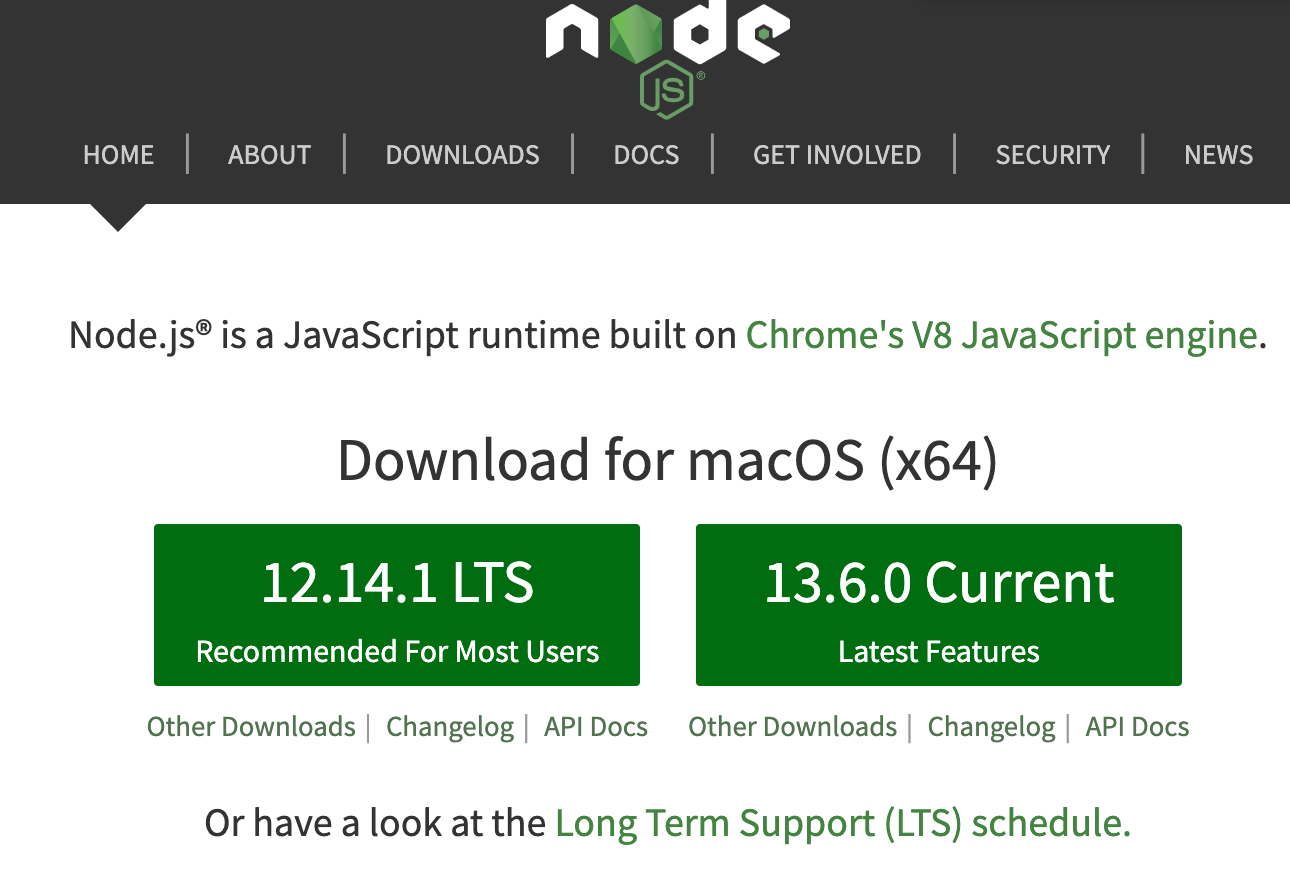Go to the DOCS page
This screenshot has width=1290, height=872.
tap(646, 155)
